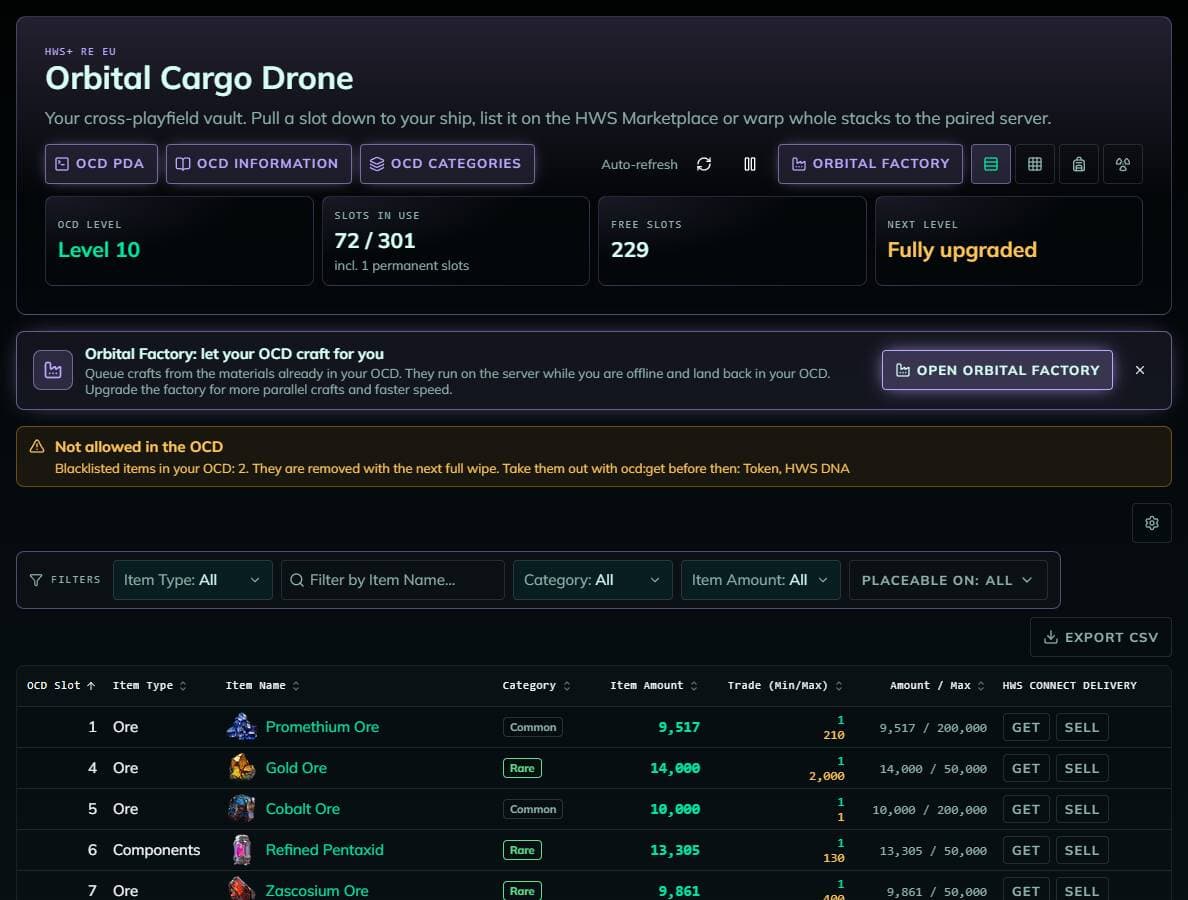Screen dimensions: 1188x900
Task: Click SELL in the Promethium Ore row
Action: (1082, 727)
